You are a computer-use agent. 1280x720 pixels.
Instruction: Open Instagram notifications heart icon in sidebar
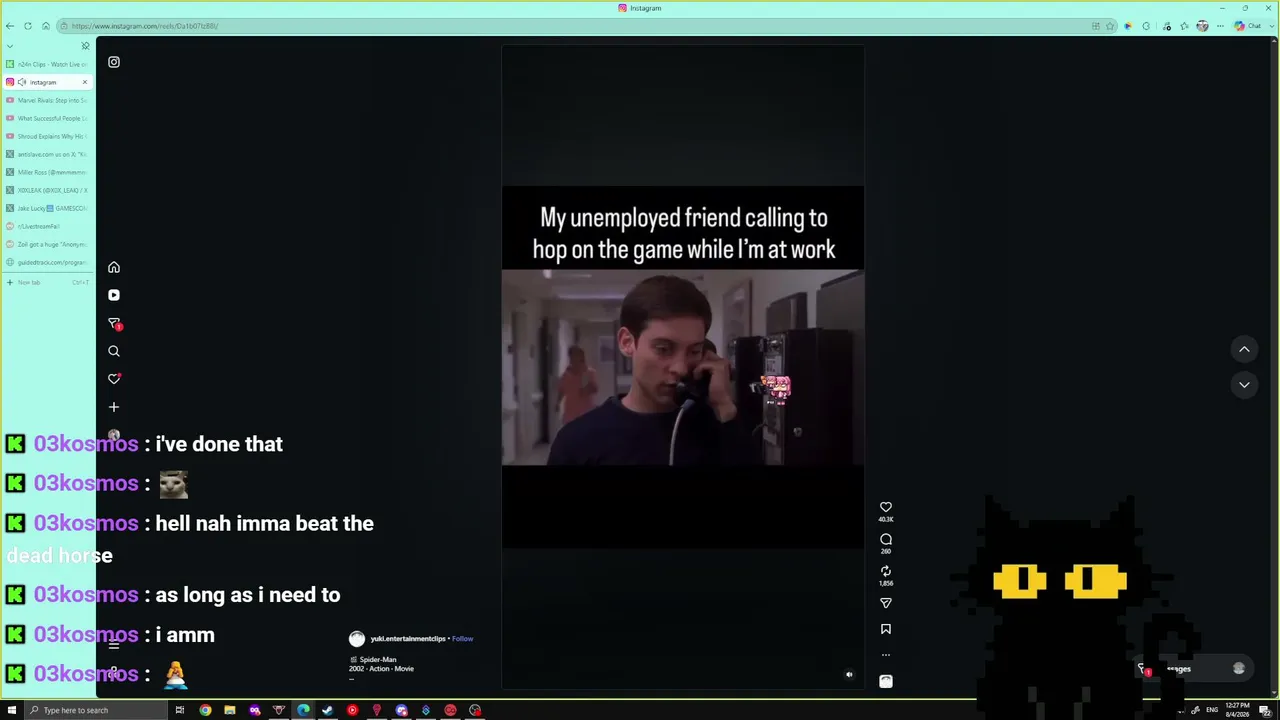click(x=114, y=379)
